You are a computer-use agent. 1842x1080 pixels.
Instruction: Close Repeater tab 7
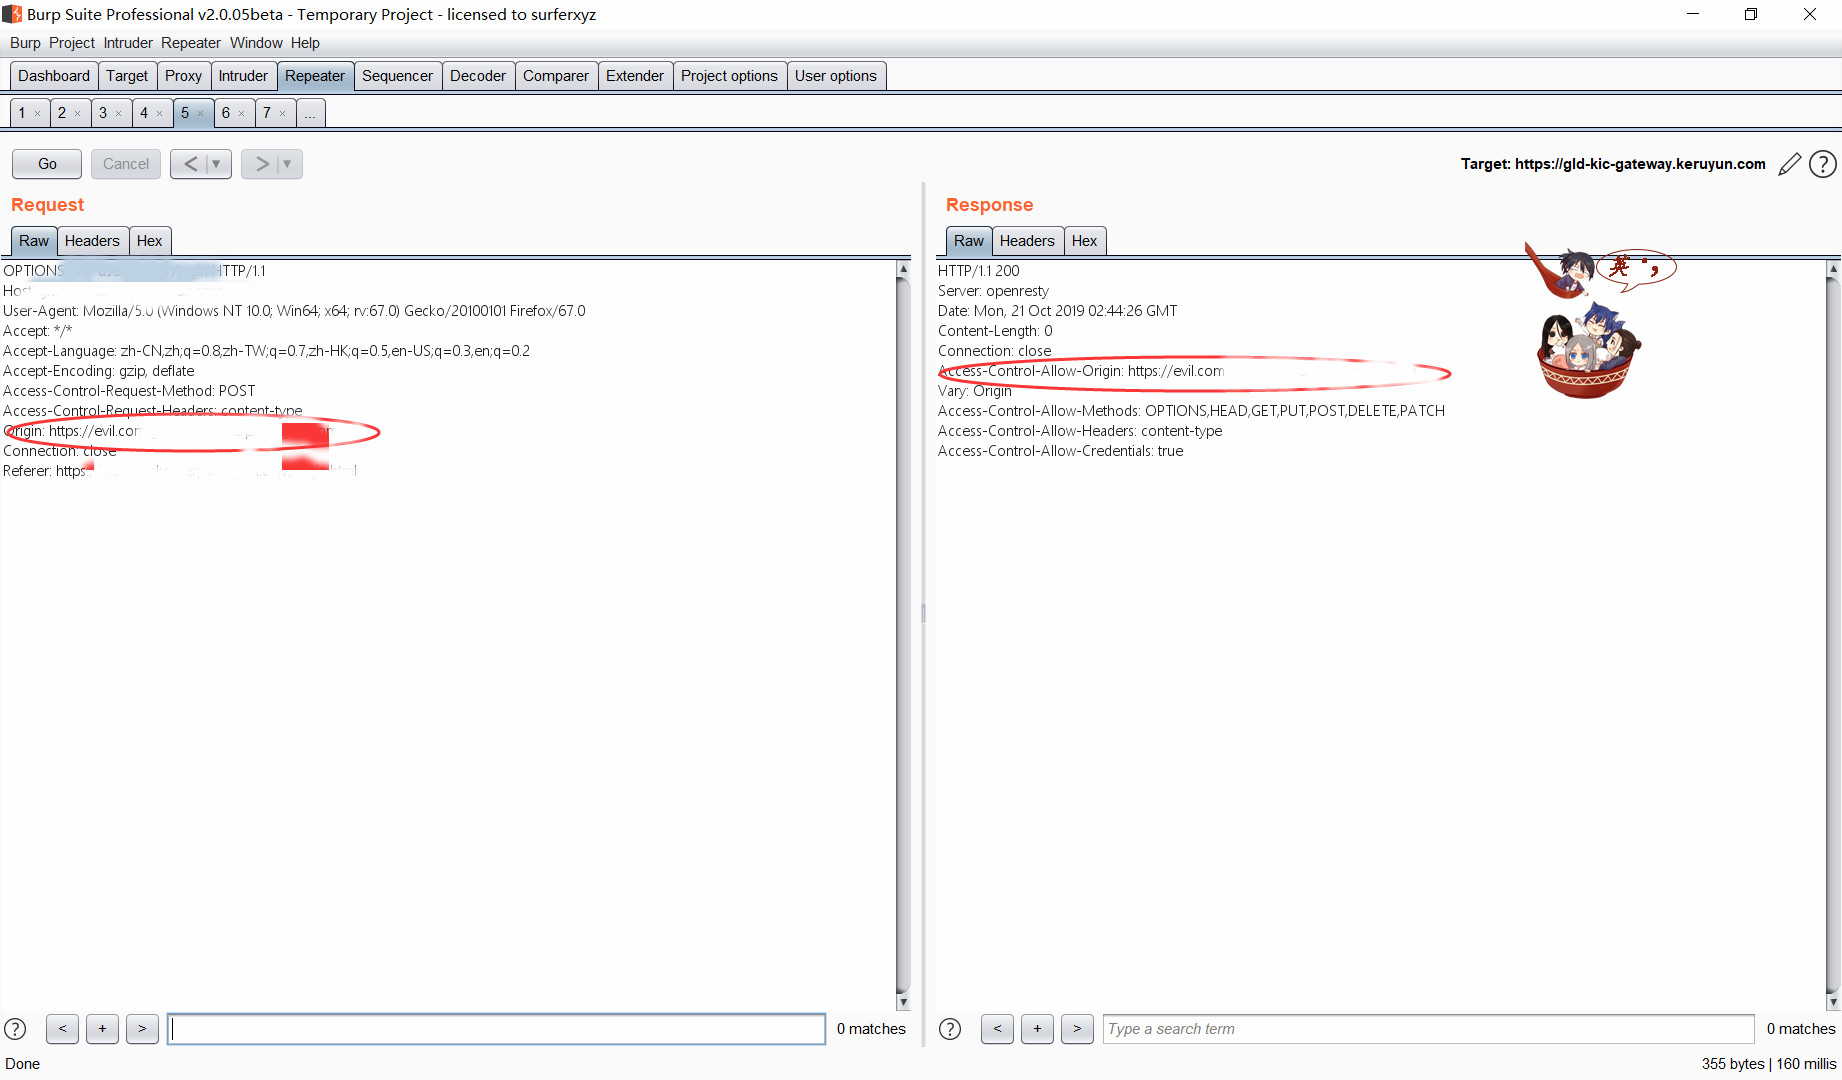[x=283, y=114]
